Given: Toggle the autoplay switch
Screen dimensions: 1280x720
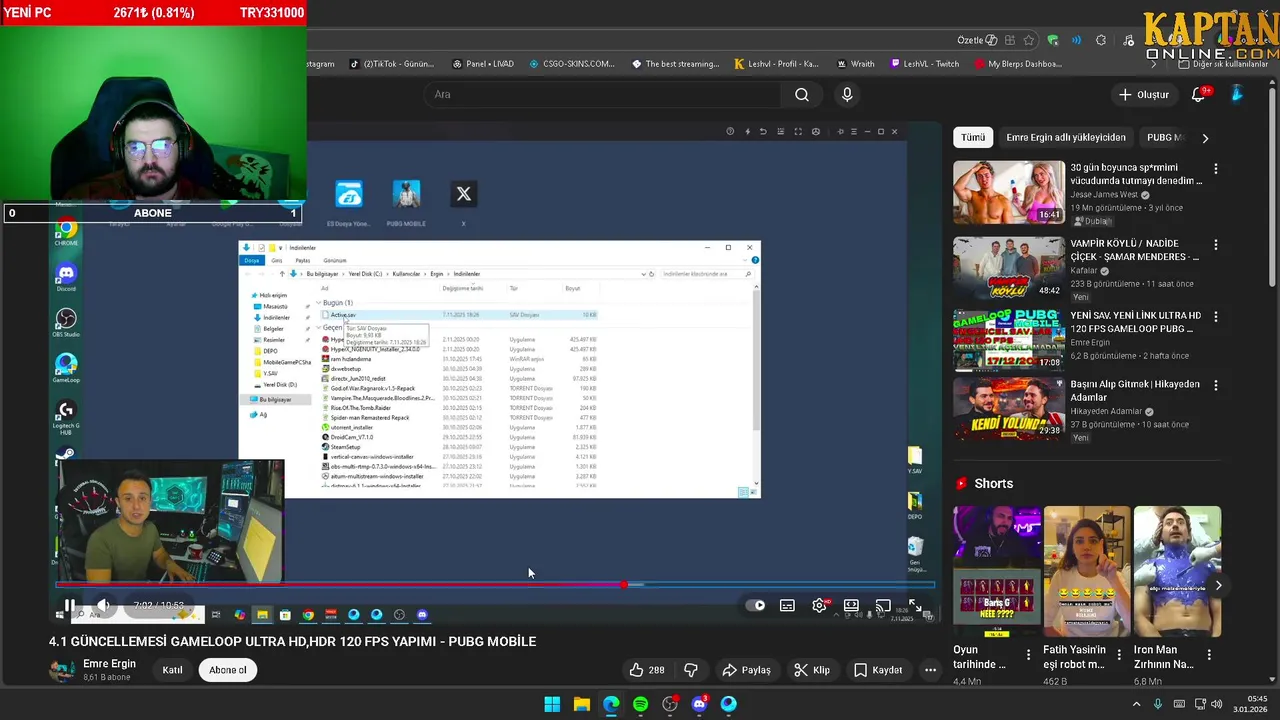Looking at the screenshot, I should point(757,605).
